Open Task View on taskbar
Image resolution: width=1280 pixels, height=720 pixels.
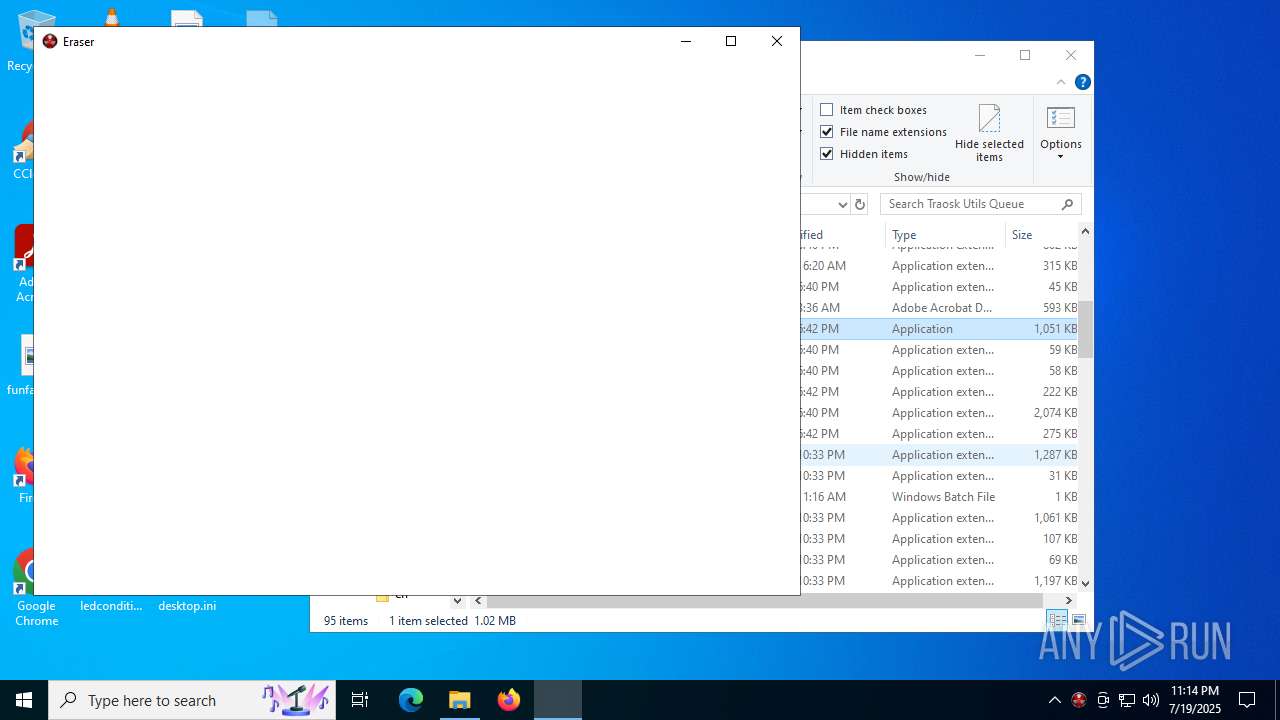click(360, 700)
